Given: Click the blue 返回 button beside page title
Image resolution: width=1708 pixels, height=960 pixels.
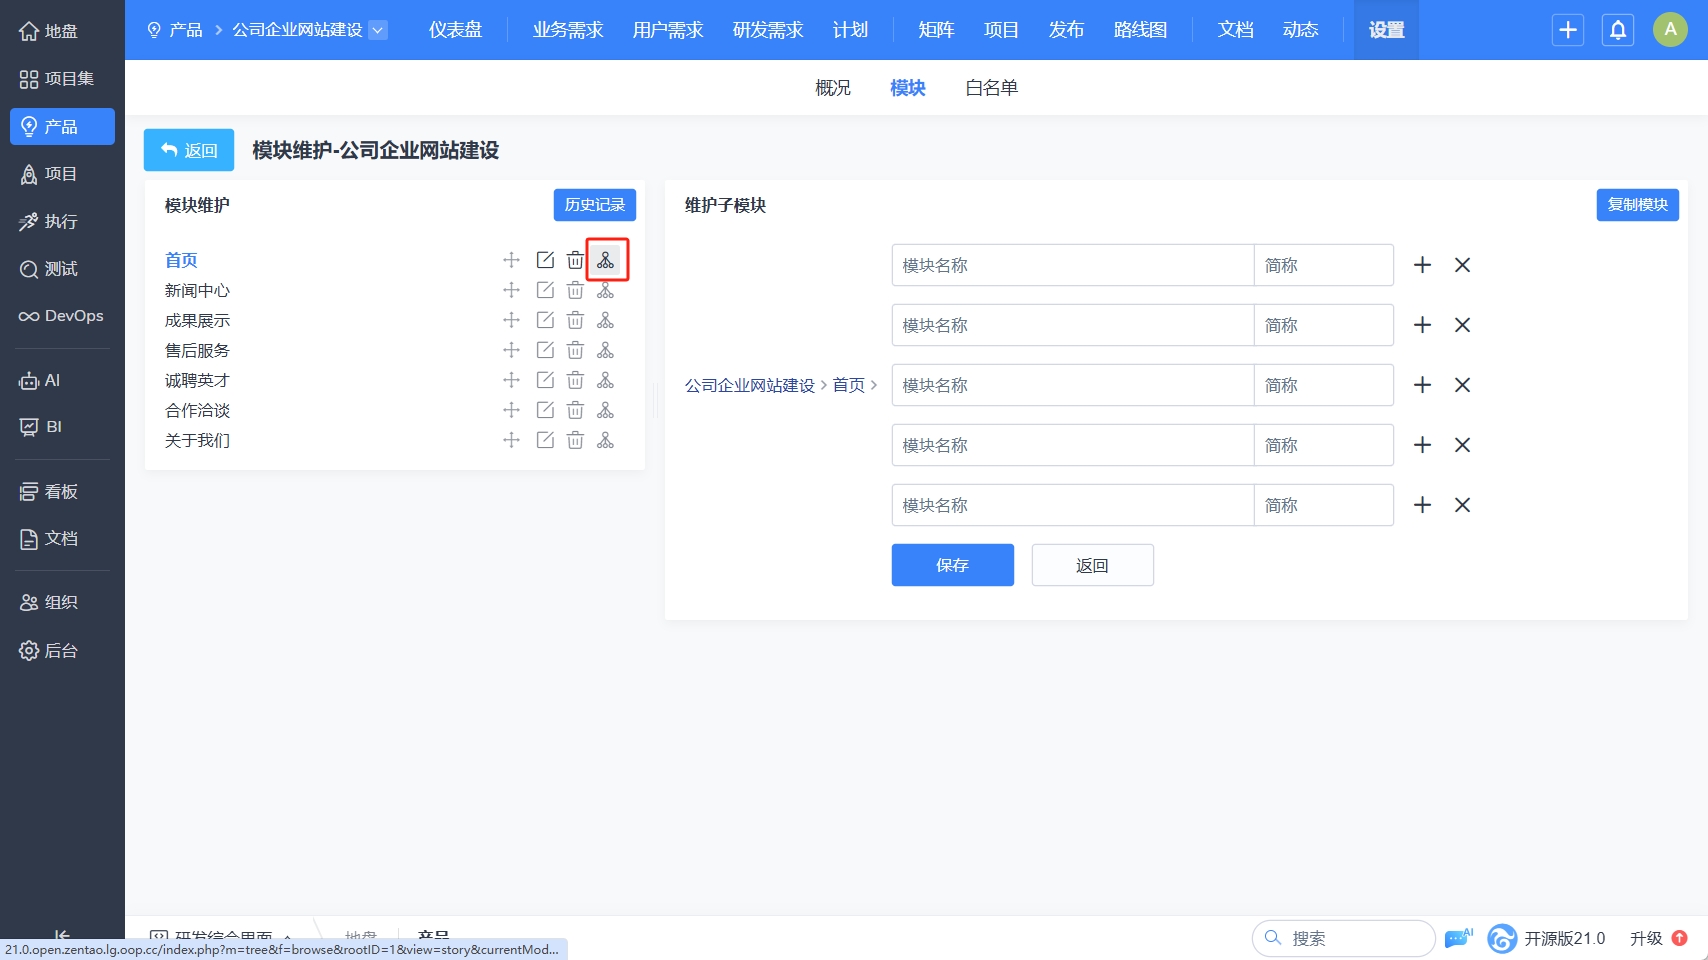Looking at the screenshot, I should point(189,150).
